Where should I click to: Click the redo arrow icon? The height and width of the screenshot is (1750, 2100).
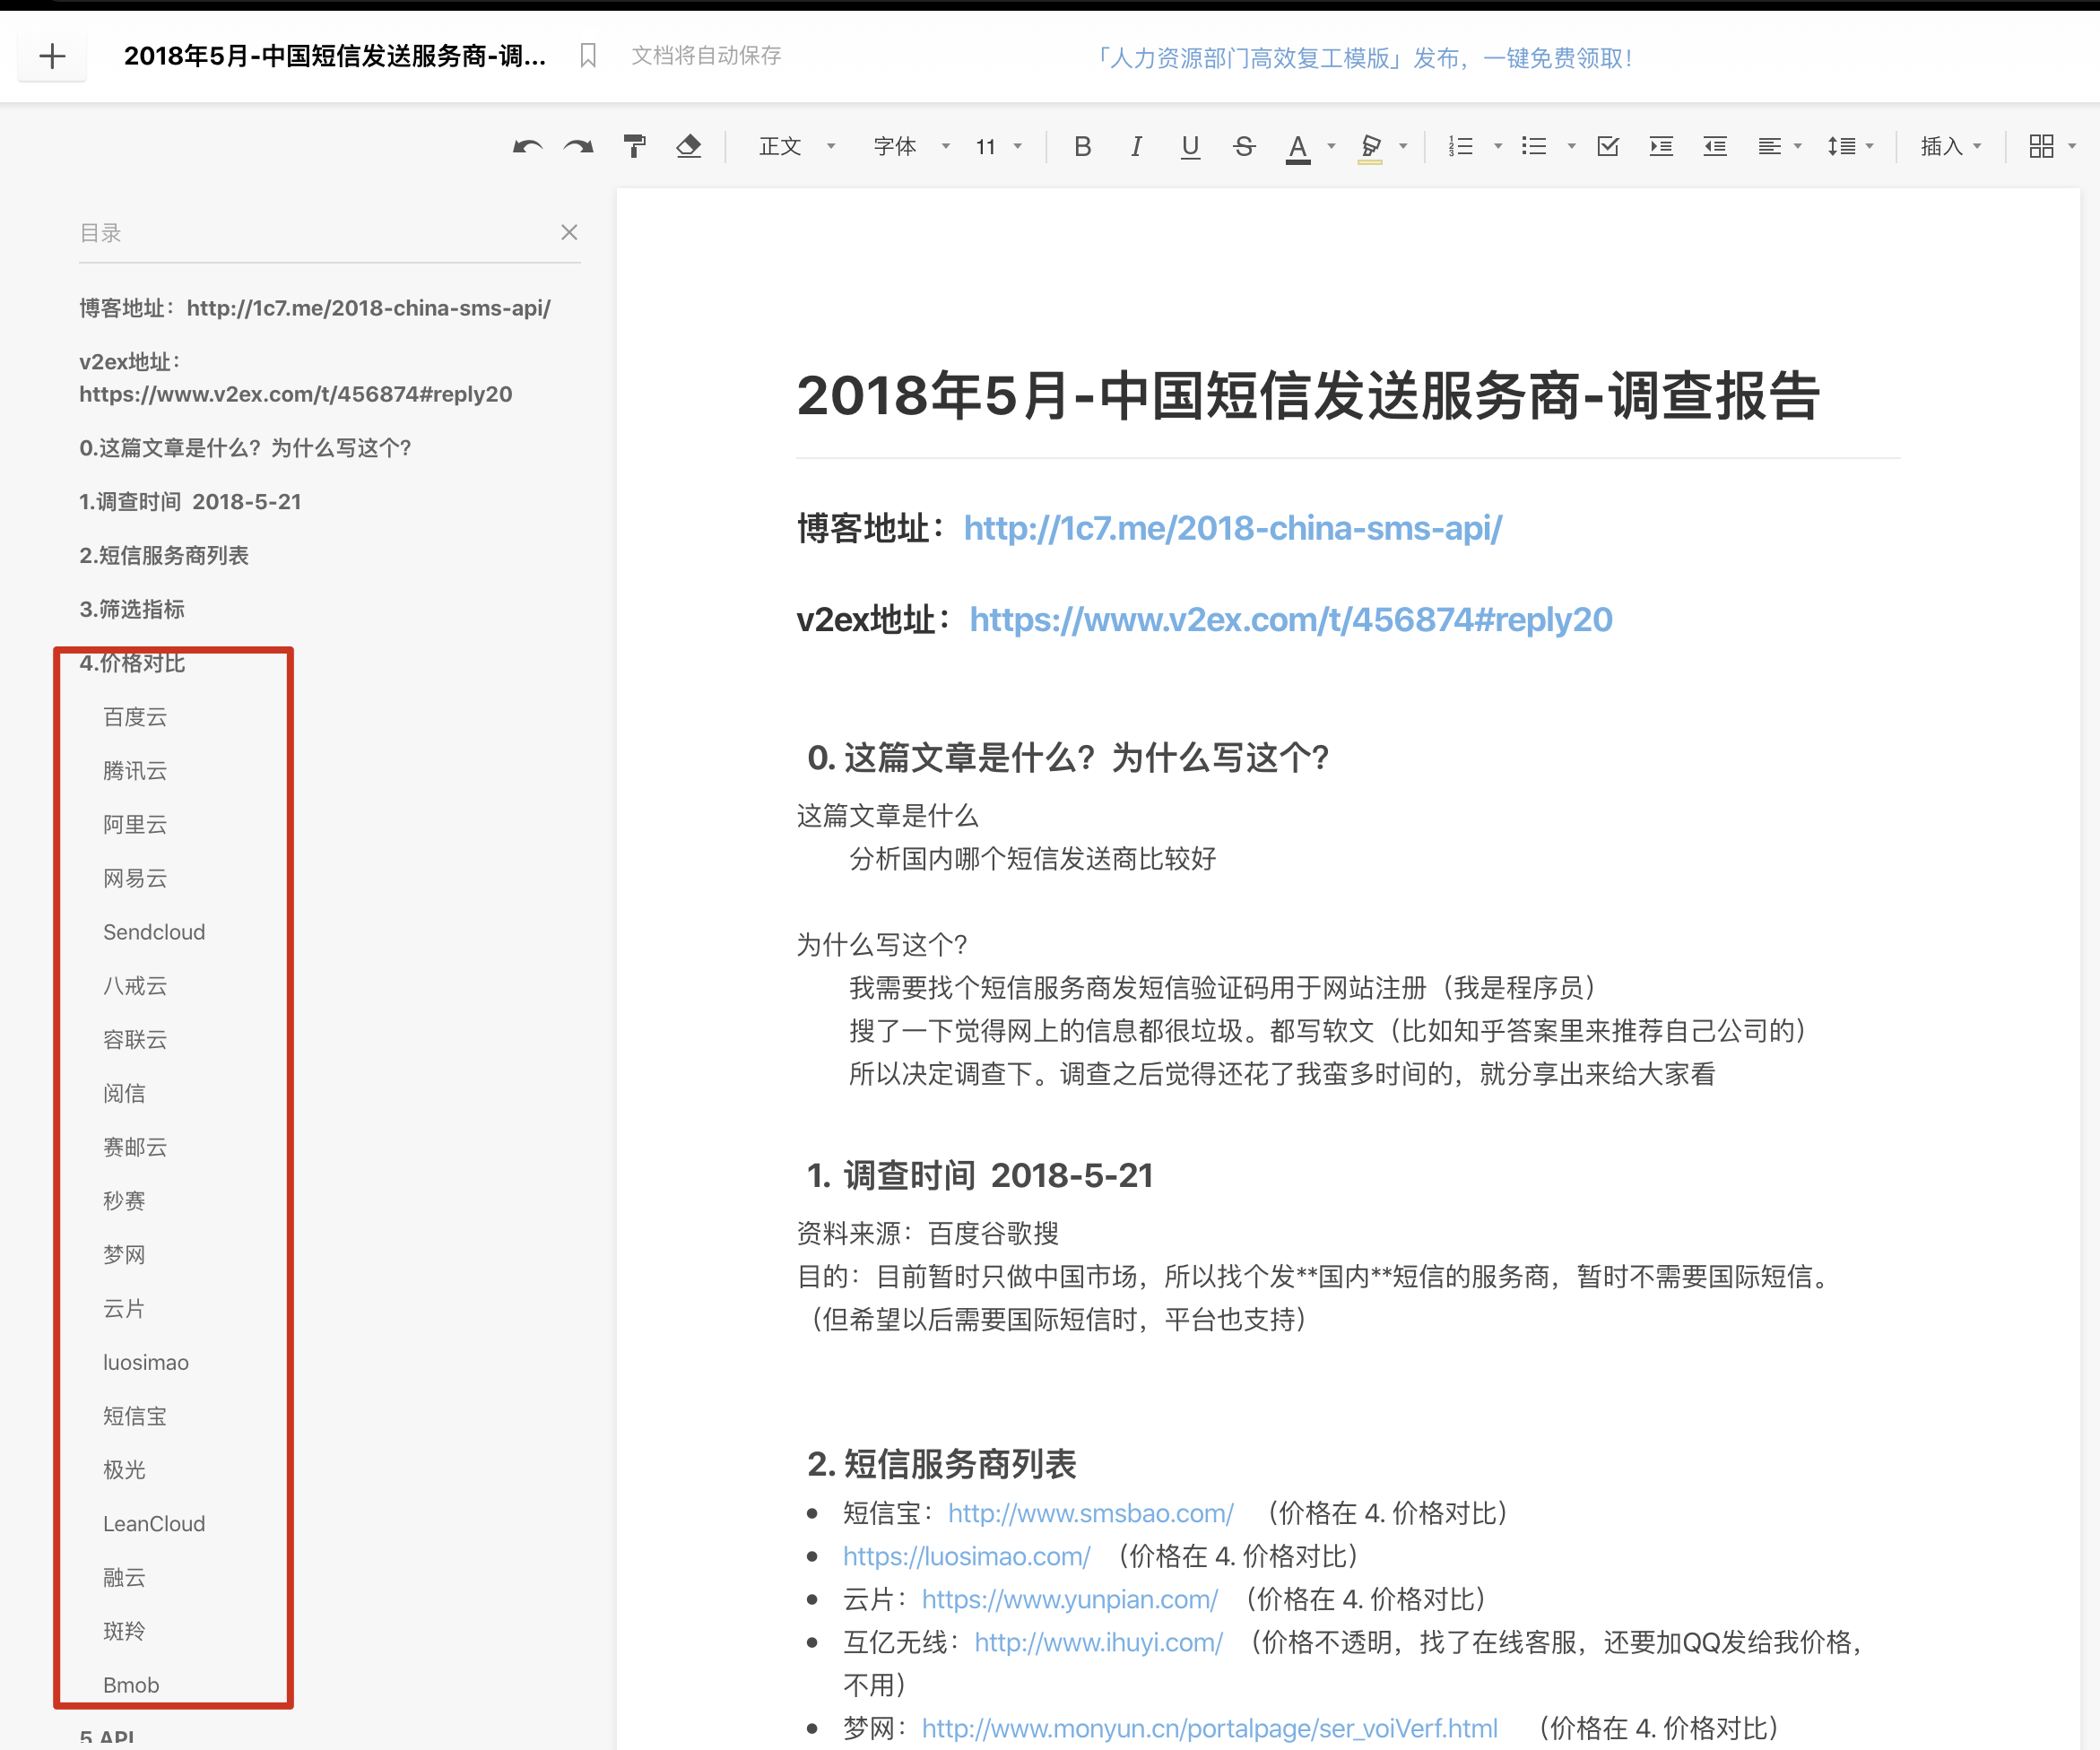pyautogui.click(x=579, y=147)
